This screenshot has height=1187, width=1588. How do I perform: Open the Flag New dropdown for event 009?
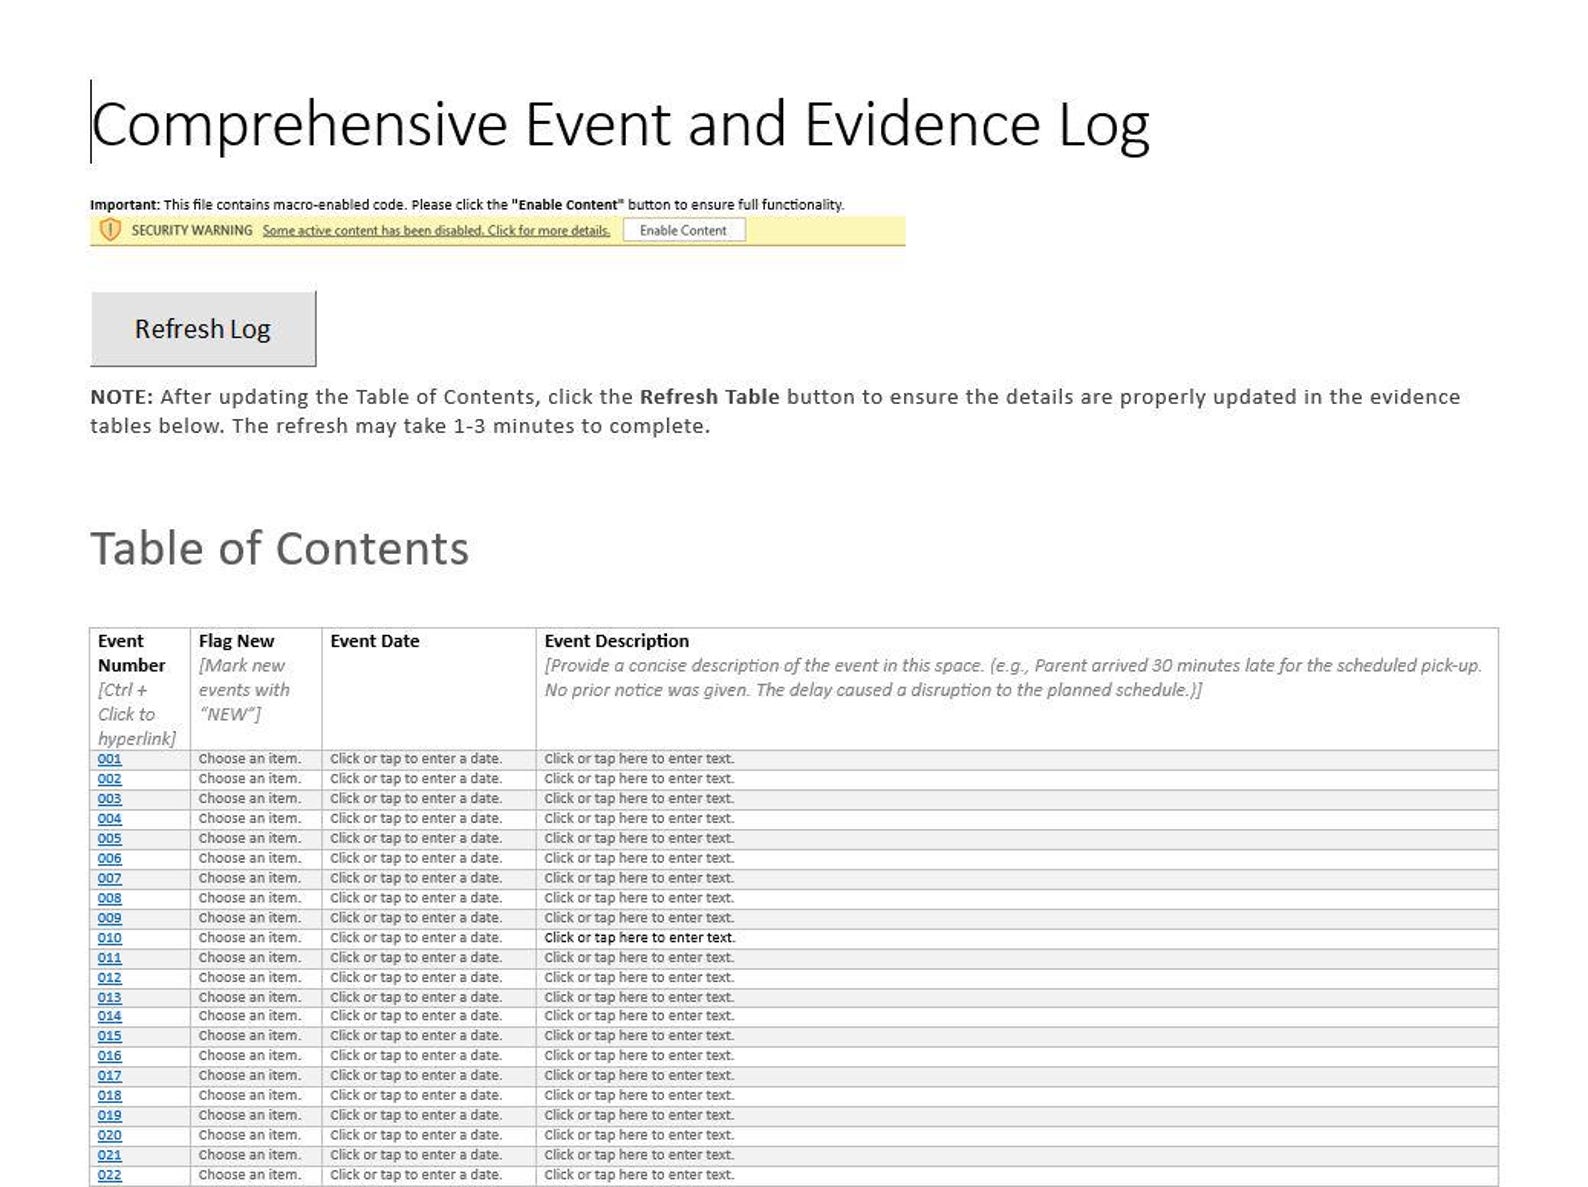coord(250,918)
